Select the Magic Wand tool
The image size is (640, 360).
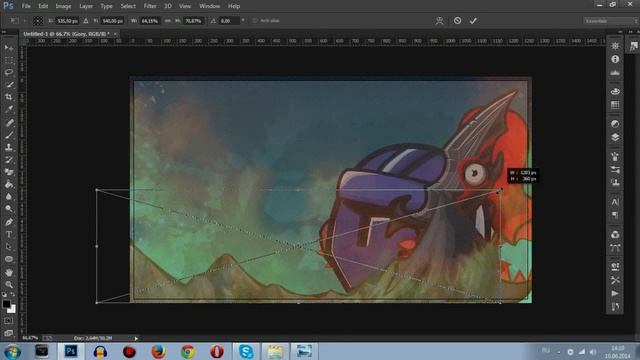9,85
